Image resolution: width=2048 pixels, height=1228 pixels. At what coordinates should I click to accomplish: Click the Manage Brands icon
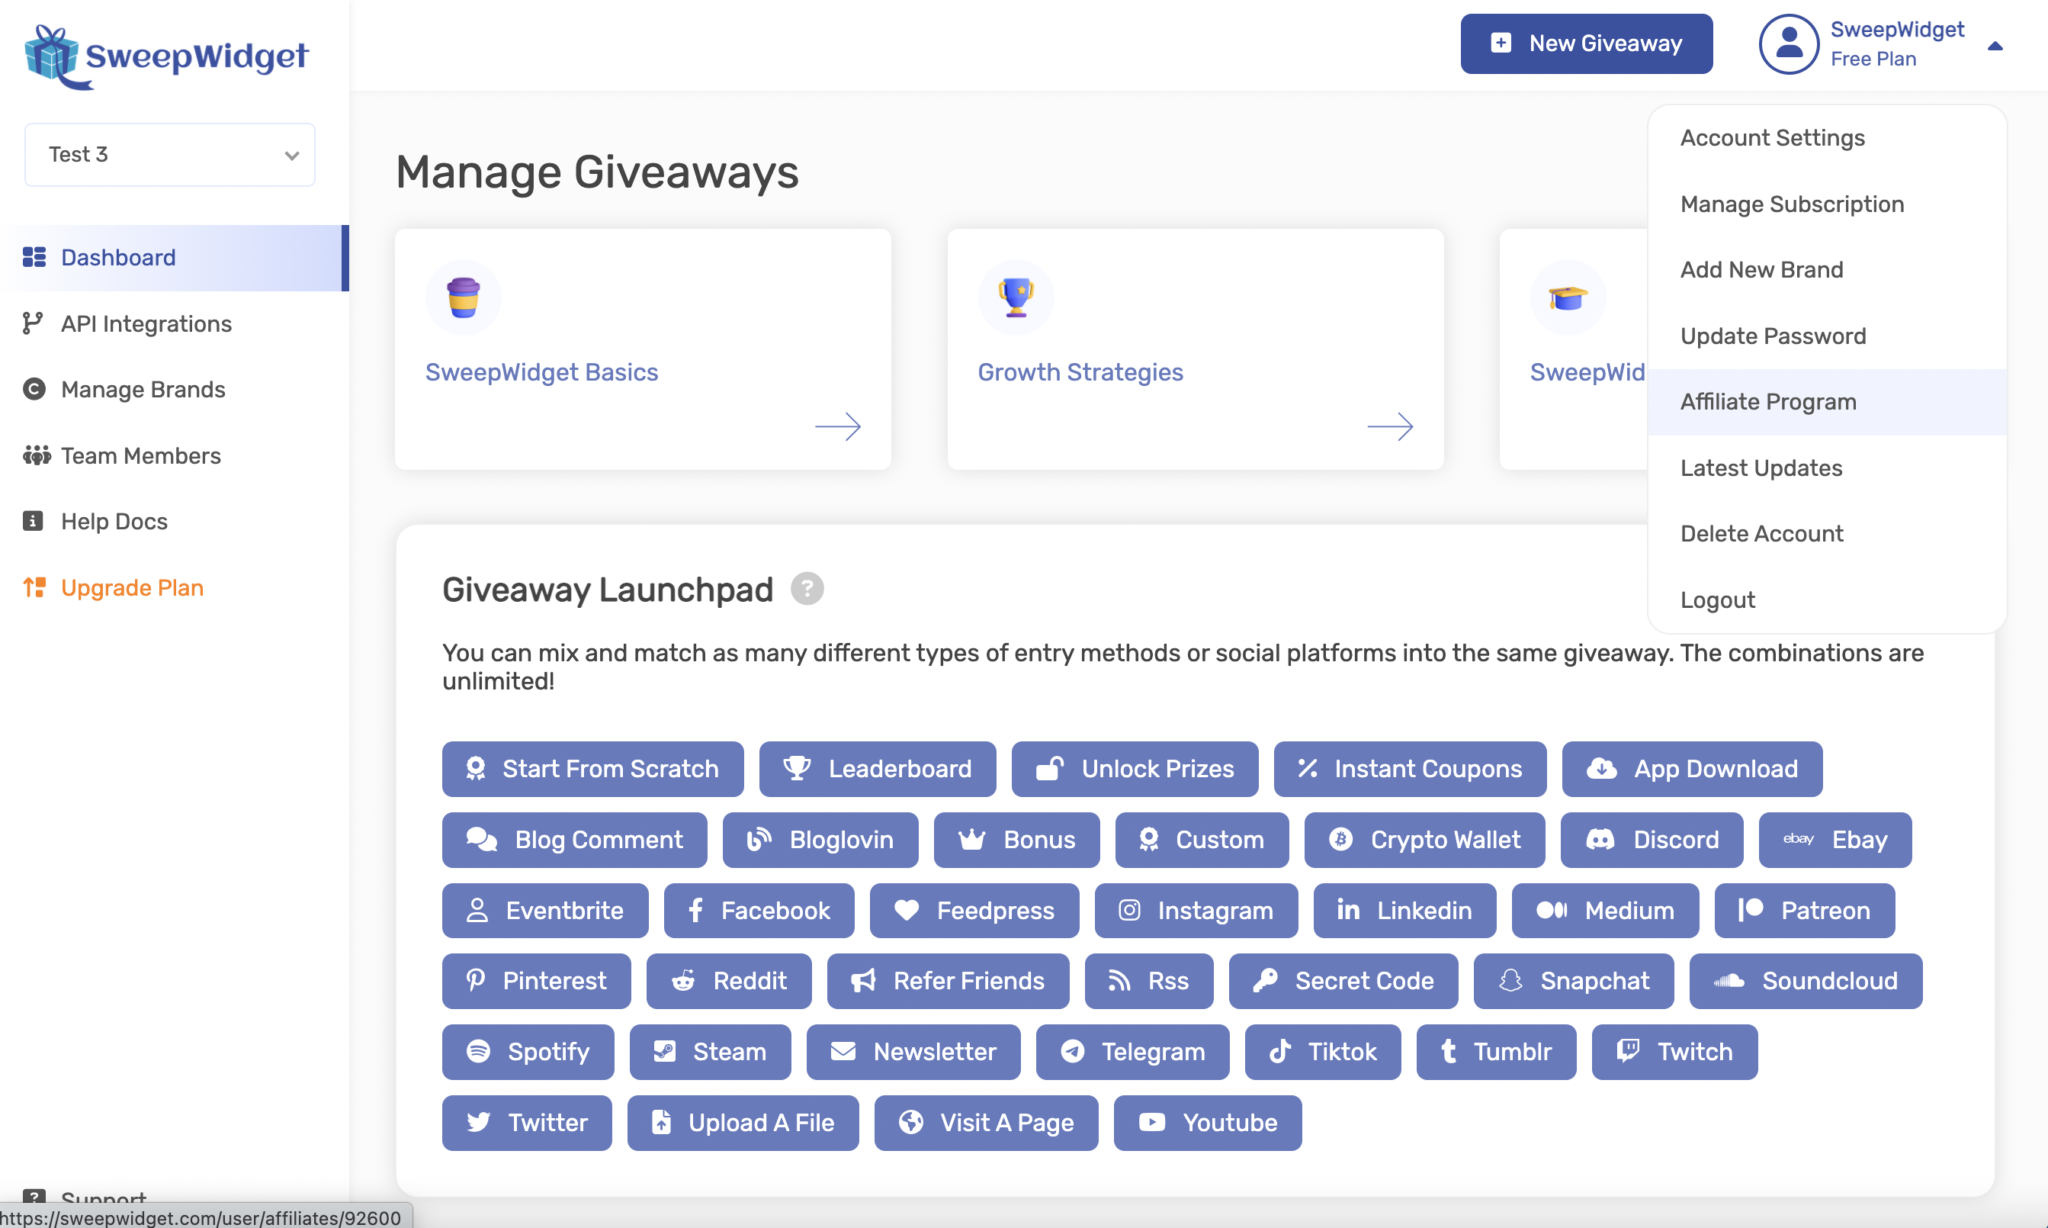pyautogui.click(x=35, y=389)
